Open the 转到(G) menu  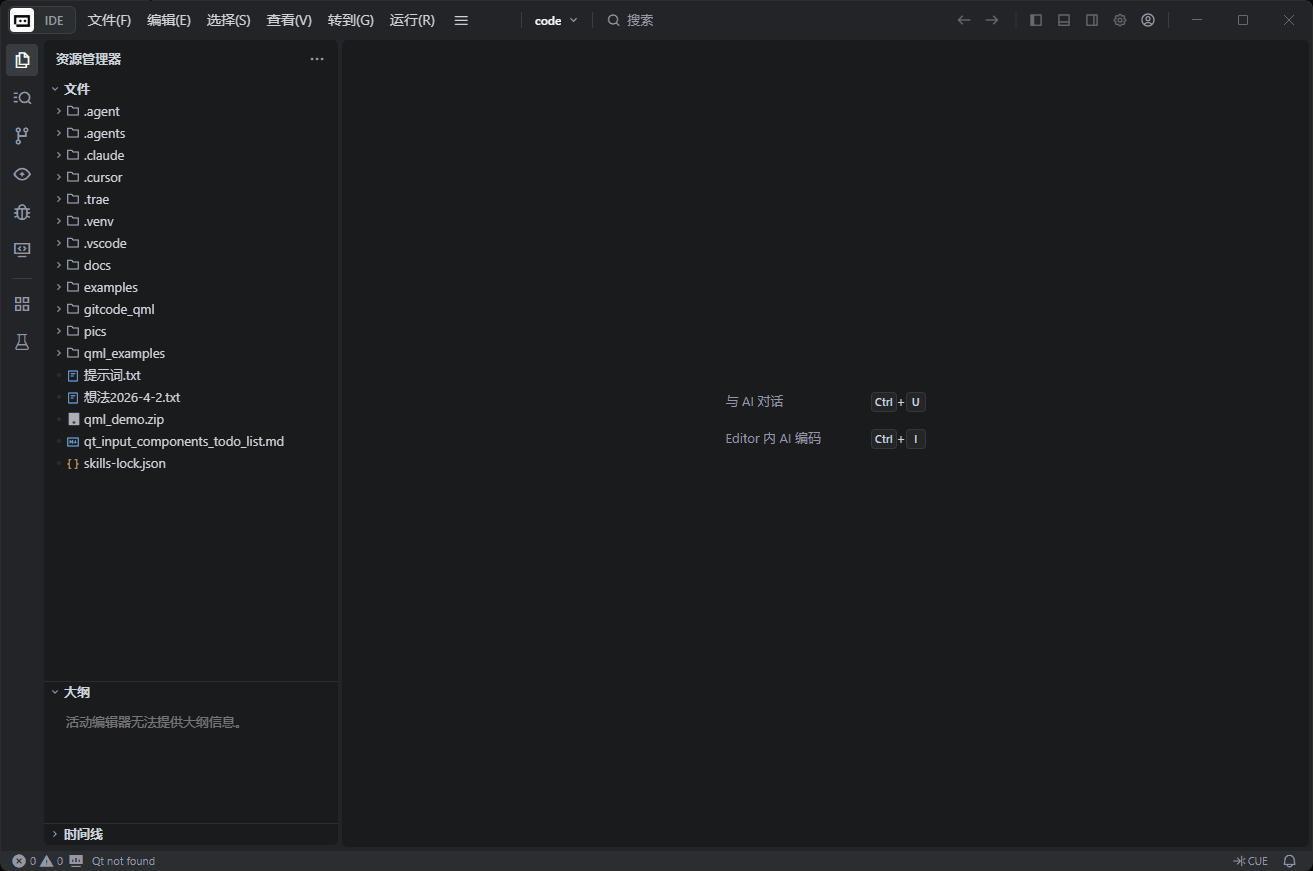351,20
